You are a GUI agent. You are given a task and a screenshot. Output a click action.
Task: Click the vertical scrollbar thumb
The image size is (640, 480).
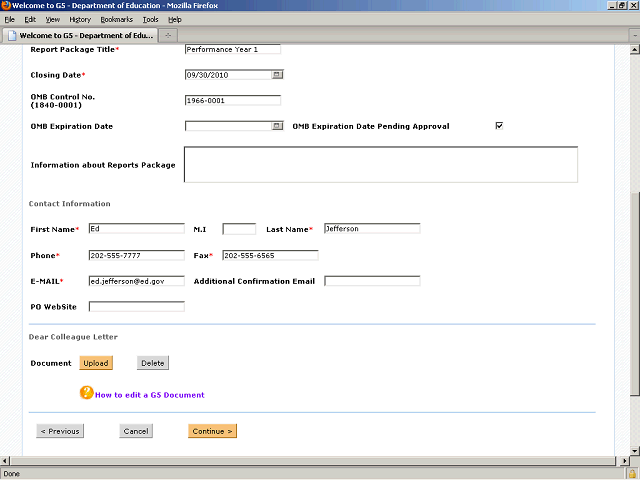tap(634, 294)
